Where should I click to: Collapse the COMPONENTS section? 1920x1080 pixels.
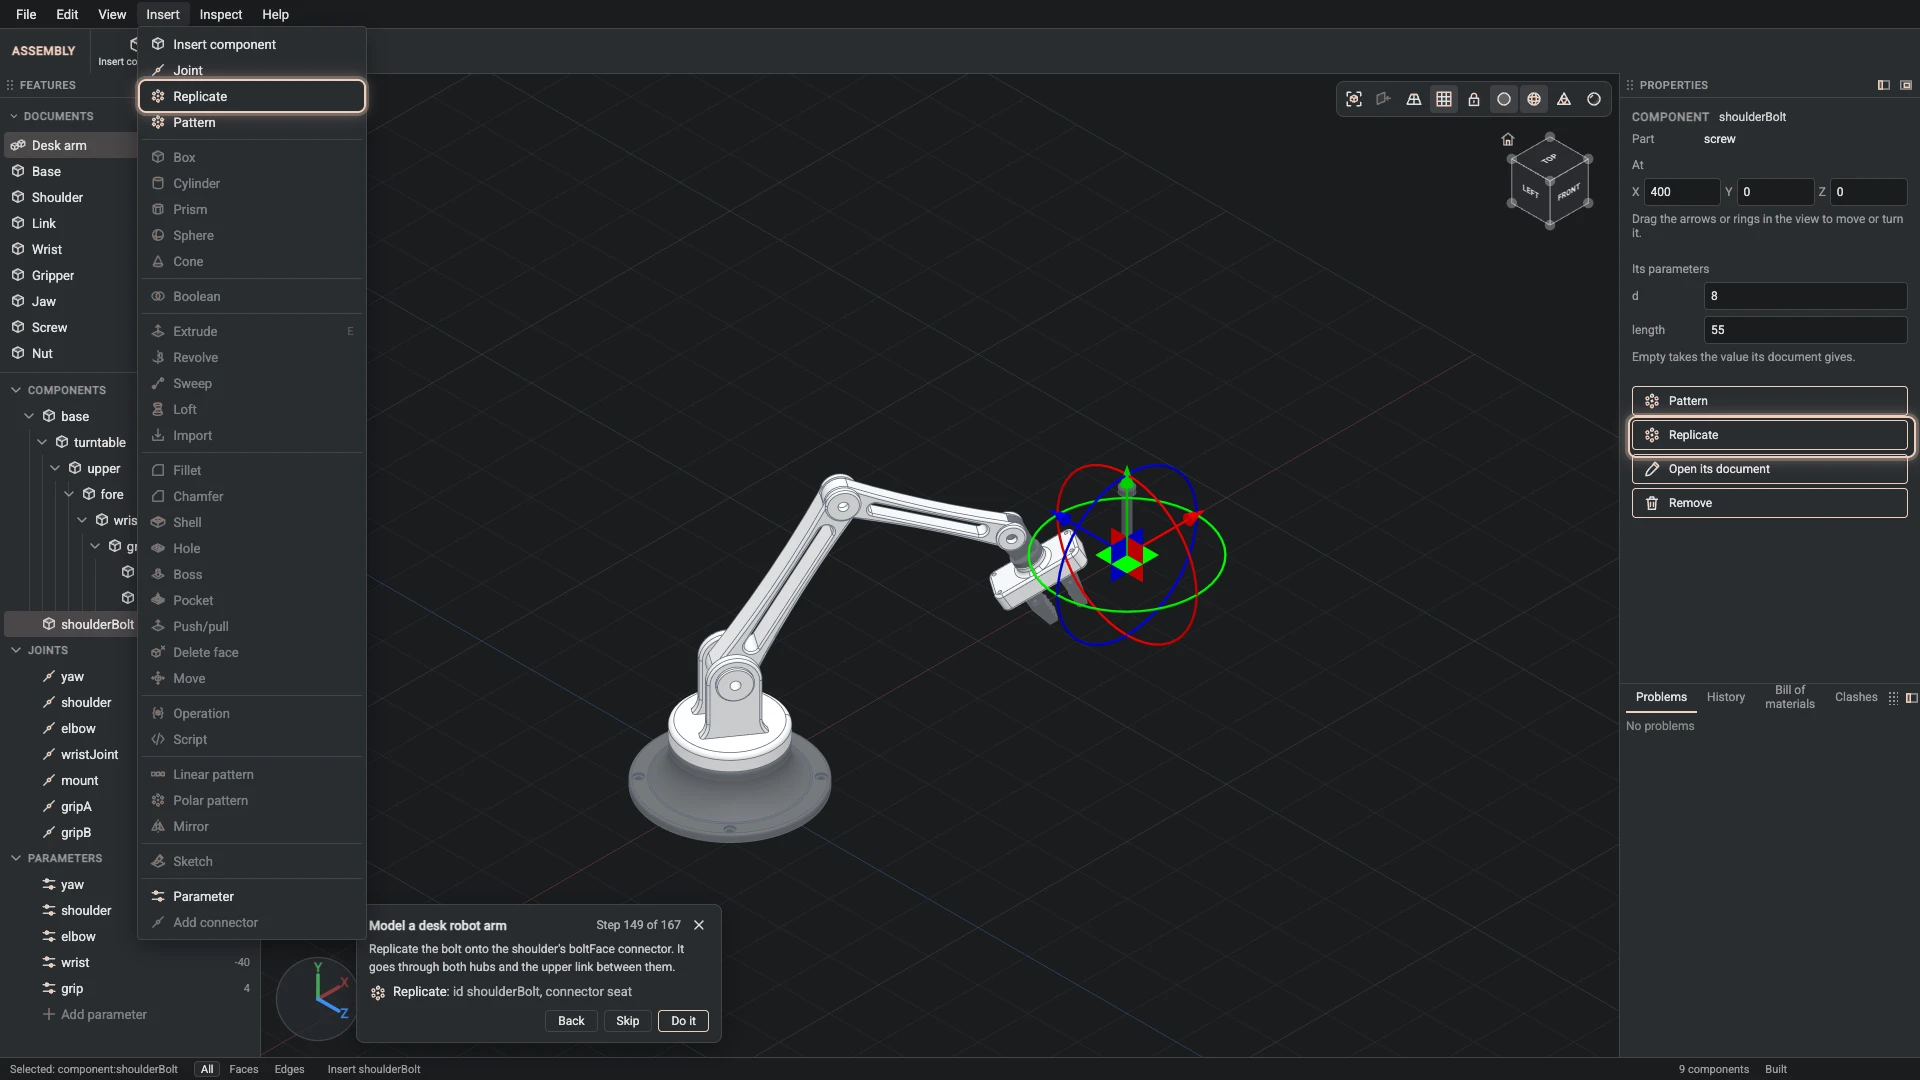pyautogui.click(x=15, y=390)
